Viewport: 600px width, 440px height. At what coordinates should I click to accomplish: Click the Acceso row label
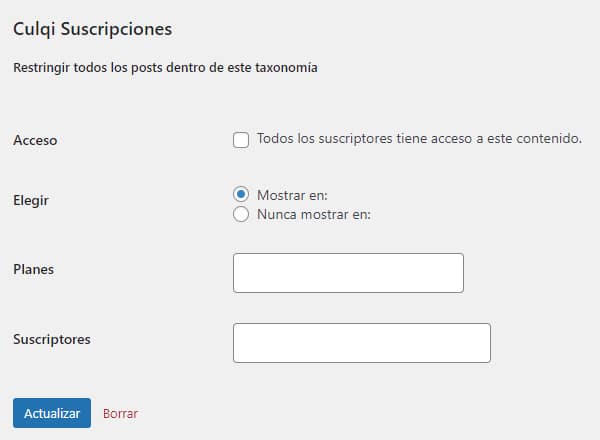pyautogui.click(x=35, y=140)
